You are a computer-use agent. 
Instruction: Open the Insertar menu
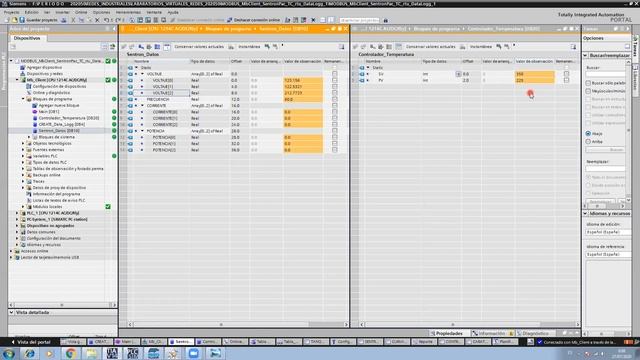click(x=62, y=12)
